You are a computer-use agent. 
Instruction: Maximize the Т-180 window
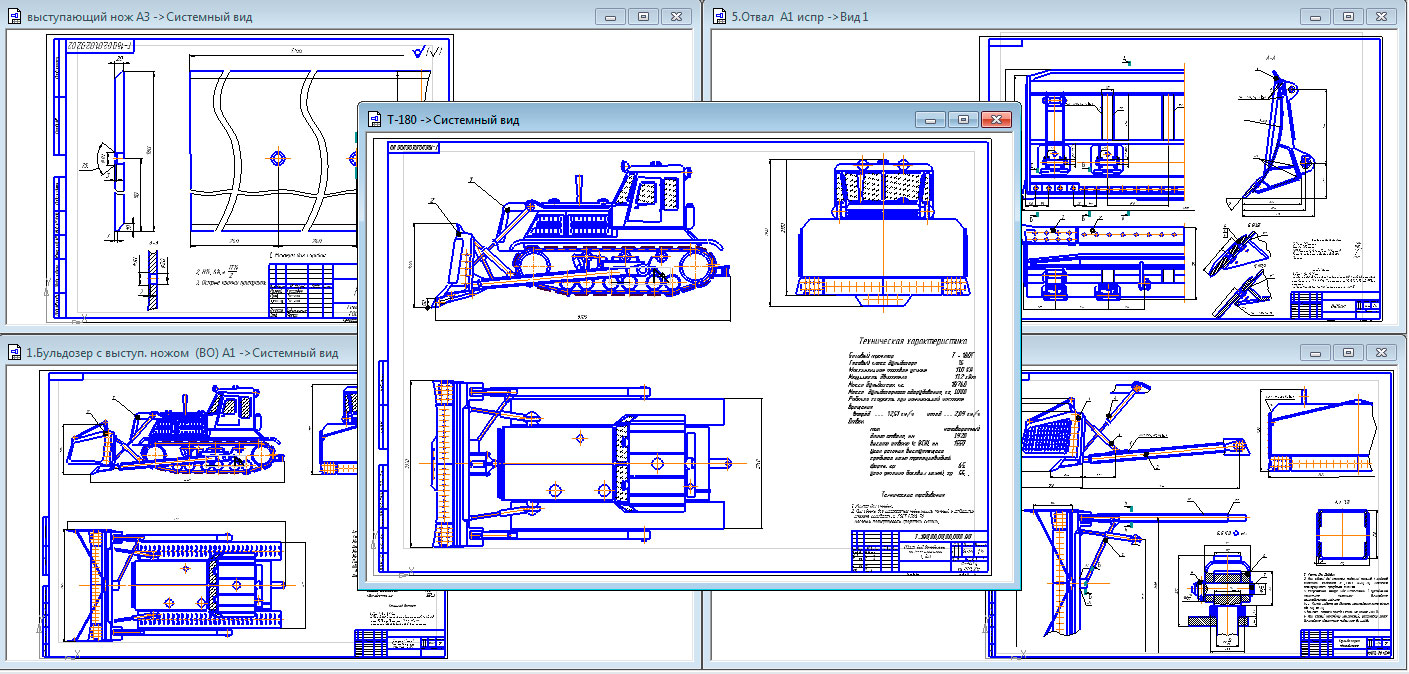click(x=963, y=120)
